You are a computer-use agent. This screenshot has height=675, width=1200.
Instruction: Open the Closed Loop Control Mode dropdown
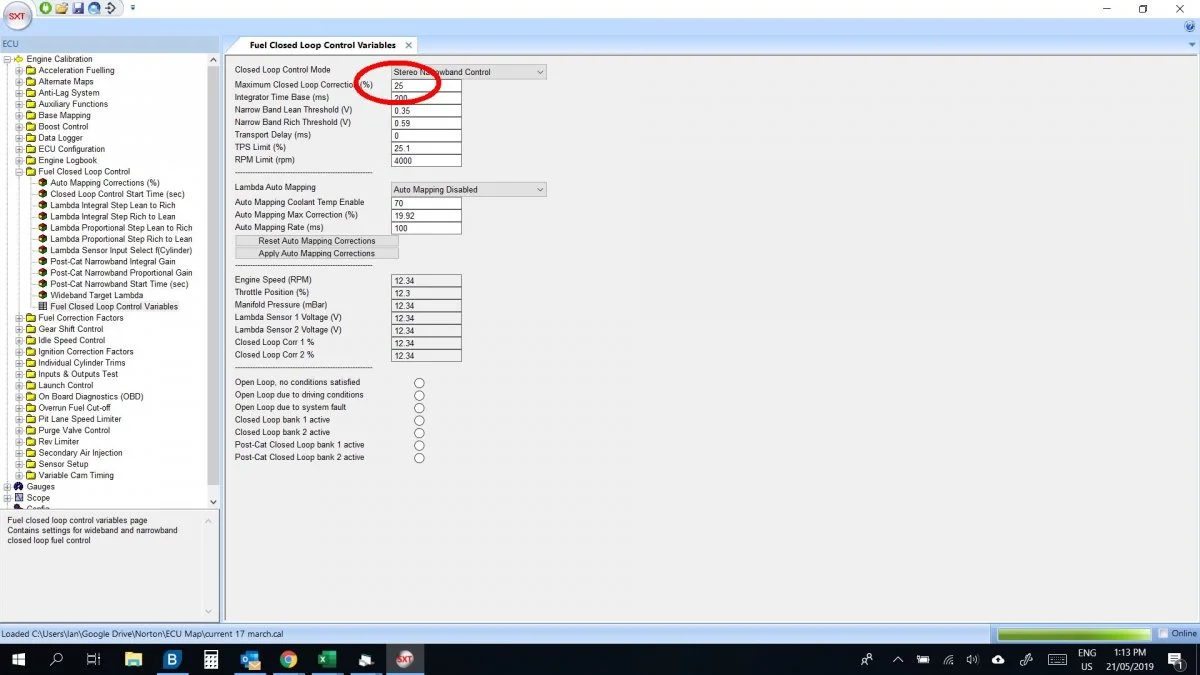click(x=540, y=72)
